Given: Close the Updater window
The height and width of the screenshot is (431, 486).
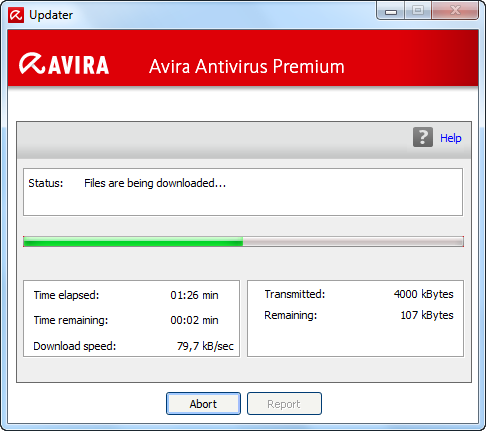Looking at the screenshot, I should 455,11.
